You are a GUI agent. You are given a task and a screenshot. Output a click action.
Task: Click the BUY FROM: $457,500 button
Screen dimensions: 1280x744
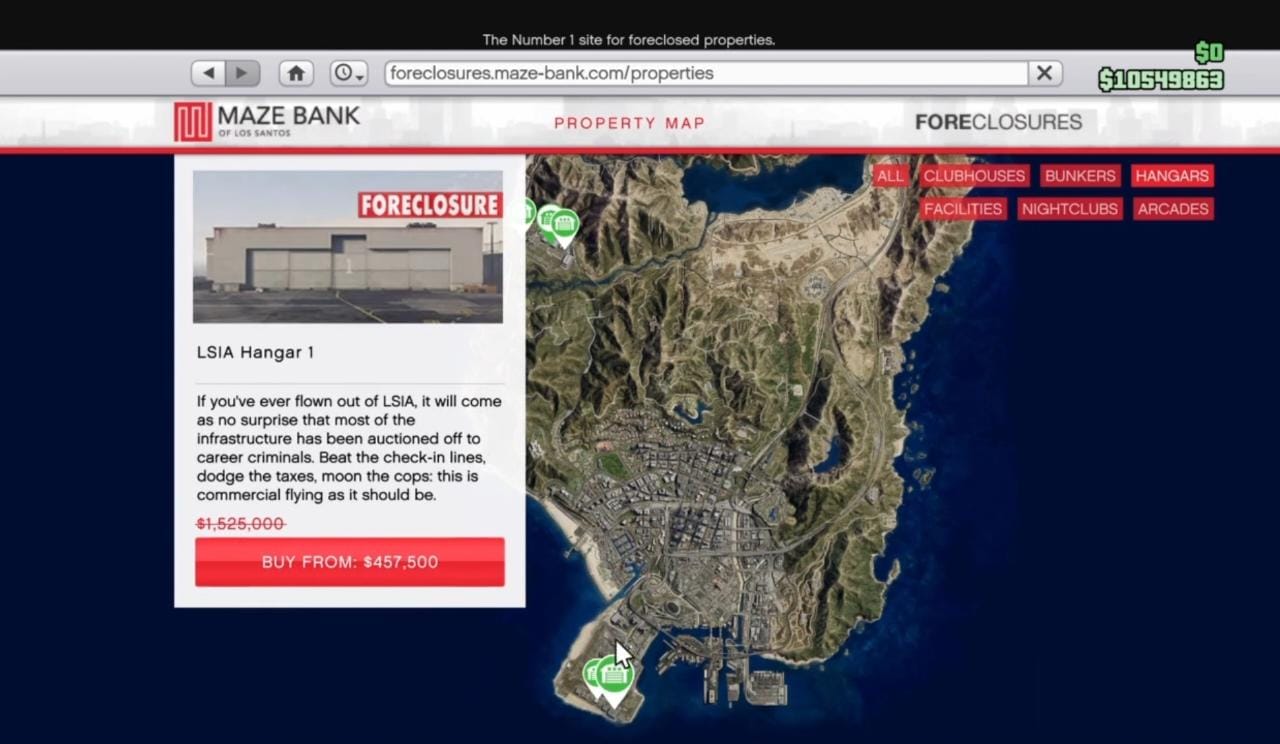(x=350, y=562)
